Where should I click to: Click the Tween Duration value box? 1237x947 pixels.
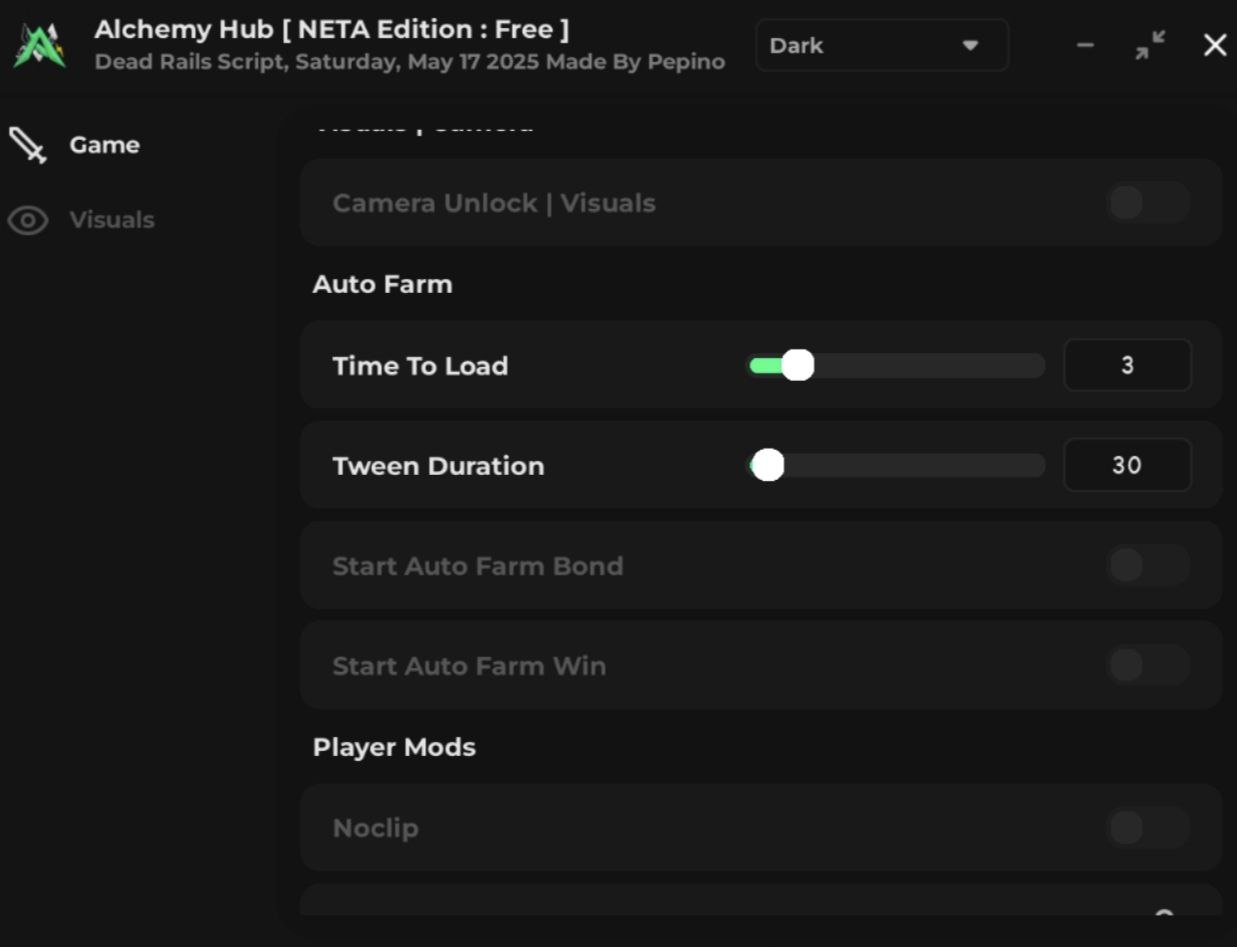tap(1127, 465)
